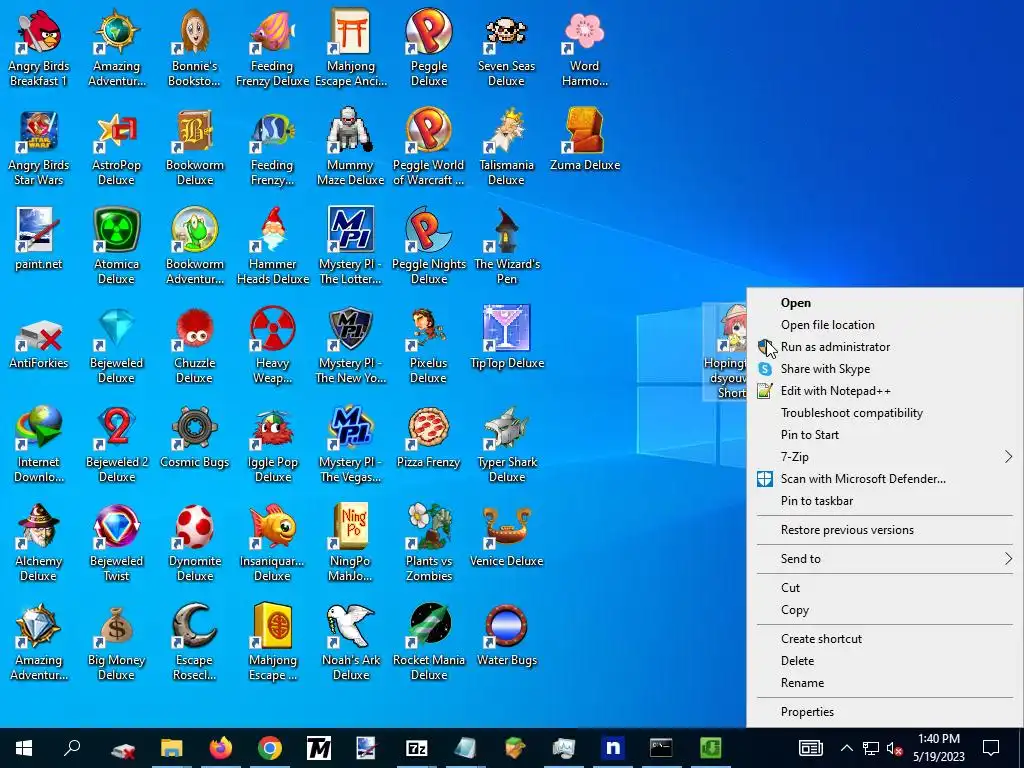
Task: Choose Share with Skype
Action: click(x=885, y=369)
